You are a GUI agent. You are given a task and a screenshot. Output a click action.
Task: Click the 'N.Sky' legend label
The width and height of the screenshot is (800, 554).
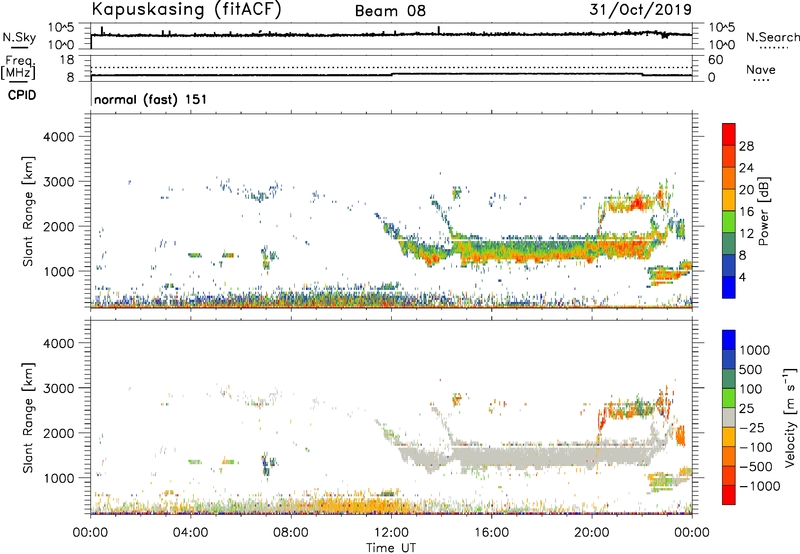[19, 37]
